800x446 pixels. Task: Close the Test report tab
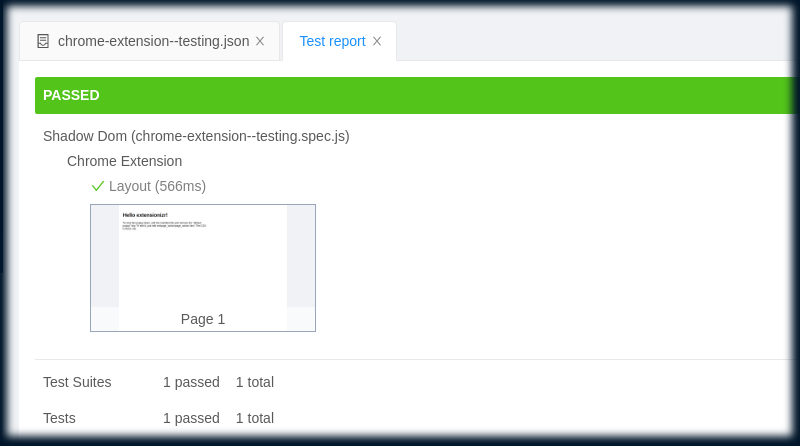pos(377,41)
